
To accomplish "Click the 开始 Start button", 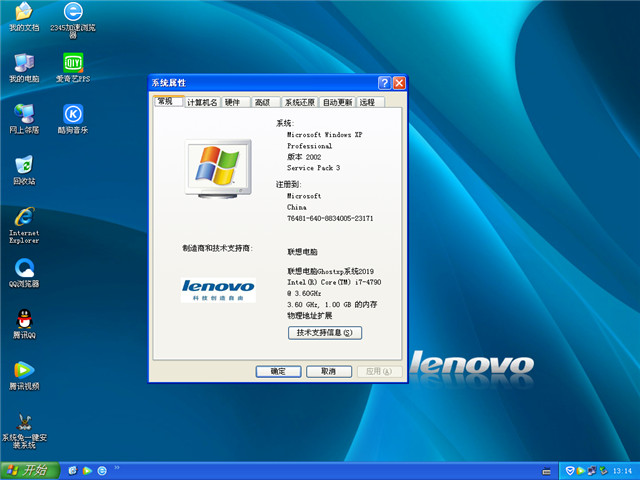I will (30, 471).
